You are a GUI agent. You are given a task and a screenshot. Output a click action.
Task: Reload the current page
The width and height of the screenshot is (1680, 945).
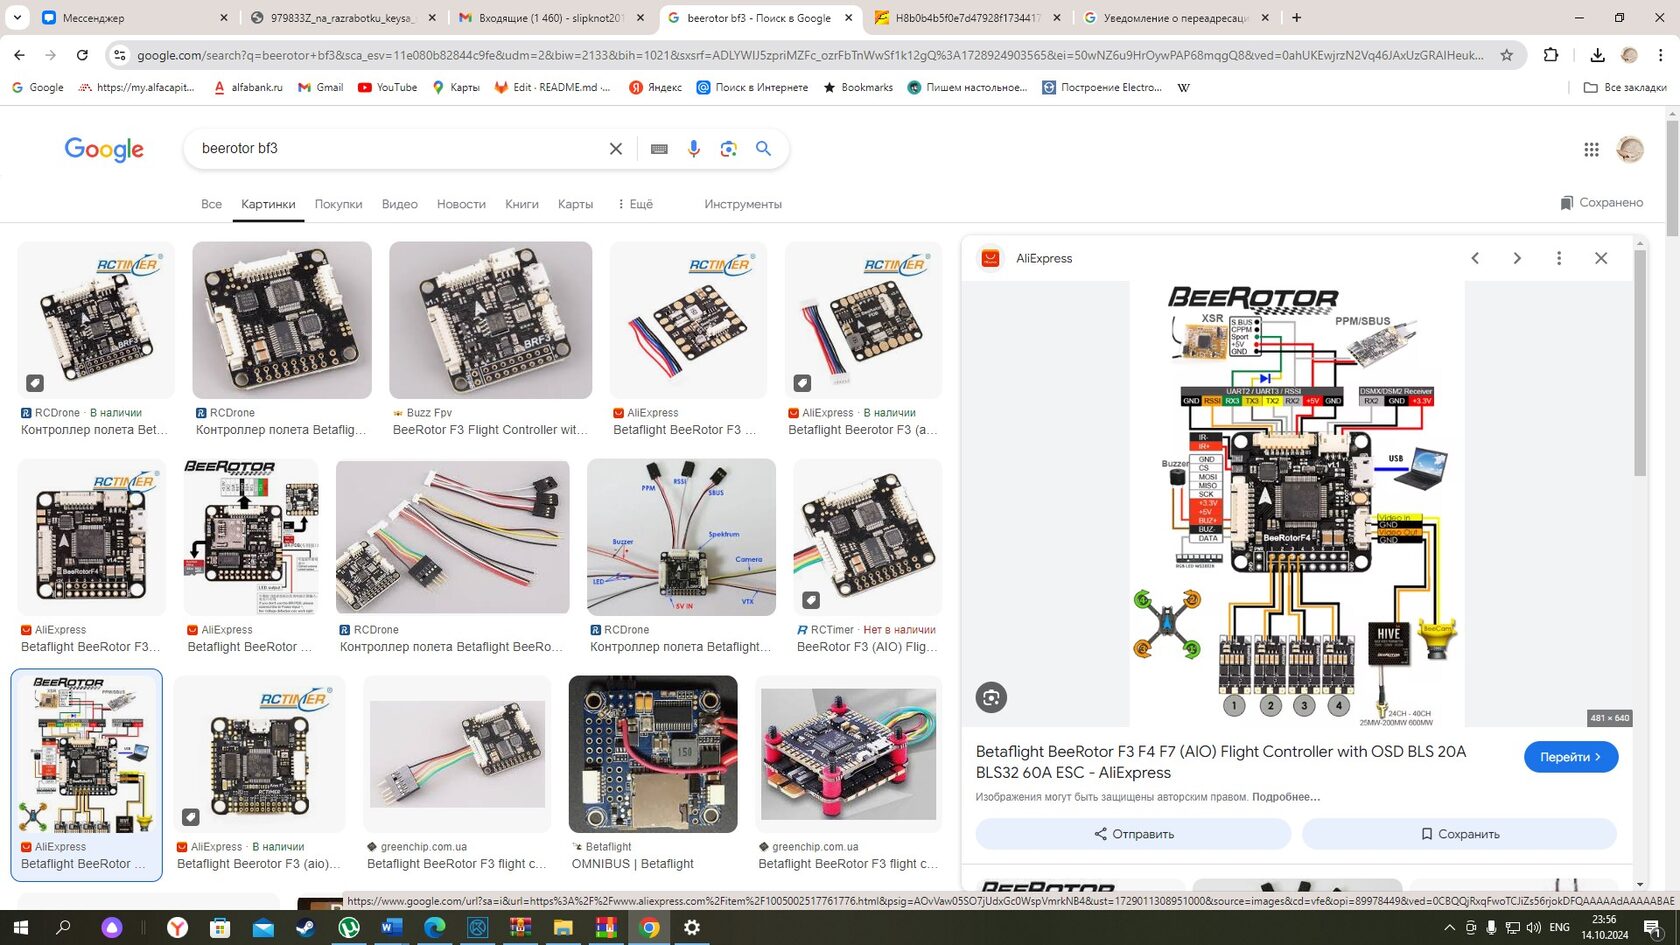click(82, 55)
